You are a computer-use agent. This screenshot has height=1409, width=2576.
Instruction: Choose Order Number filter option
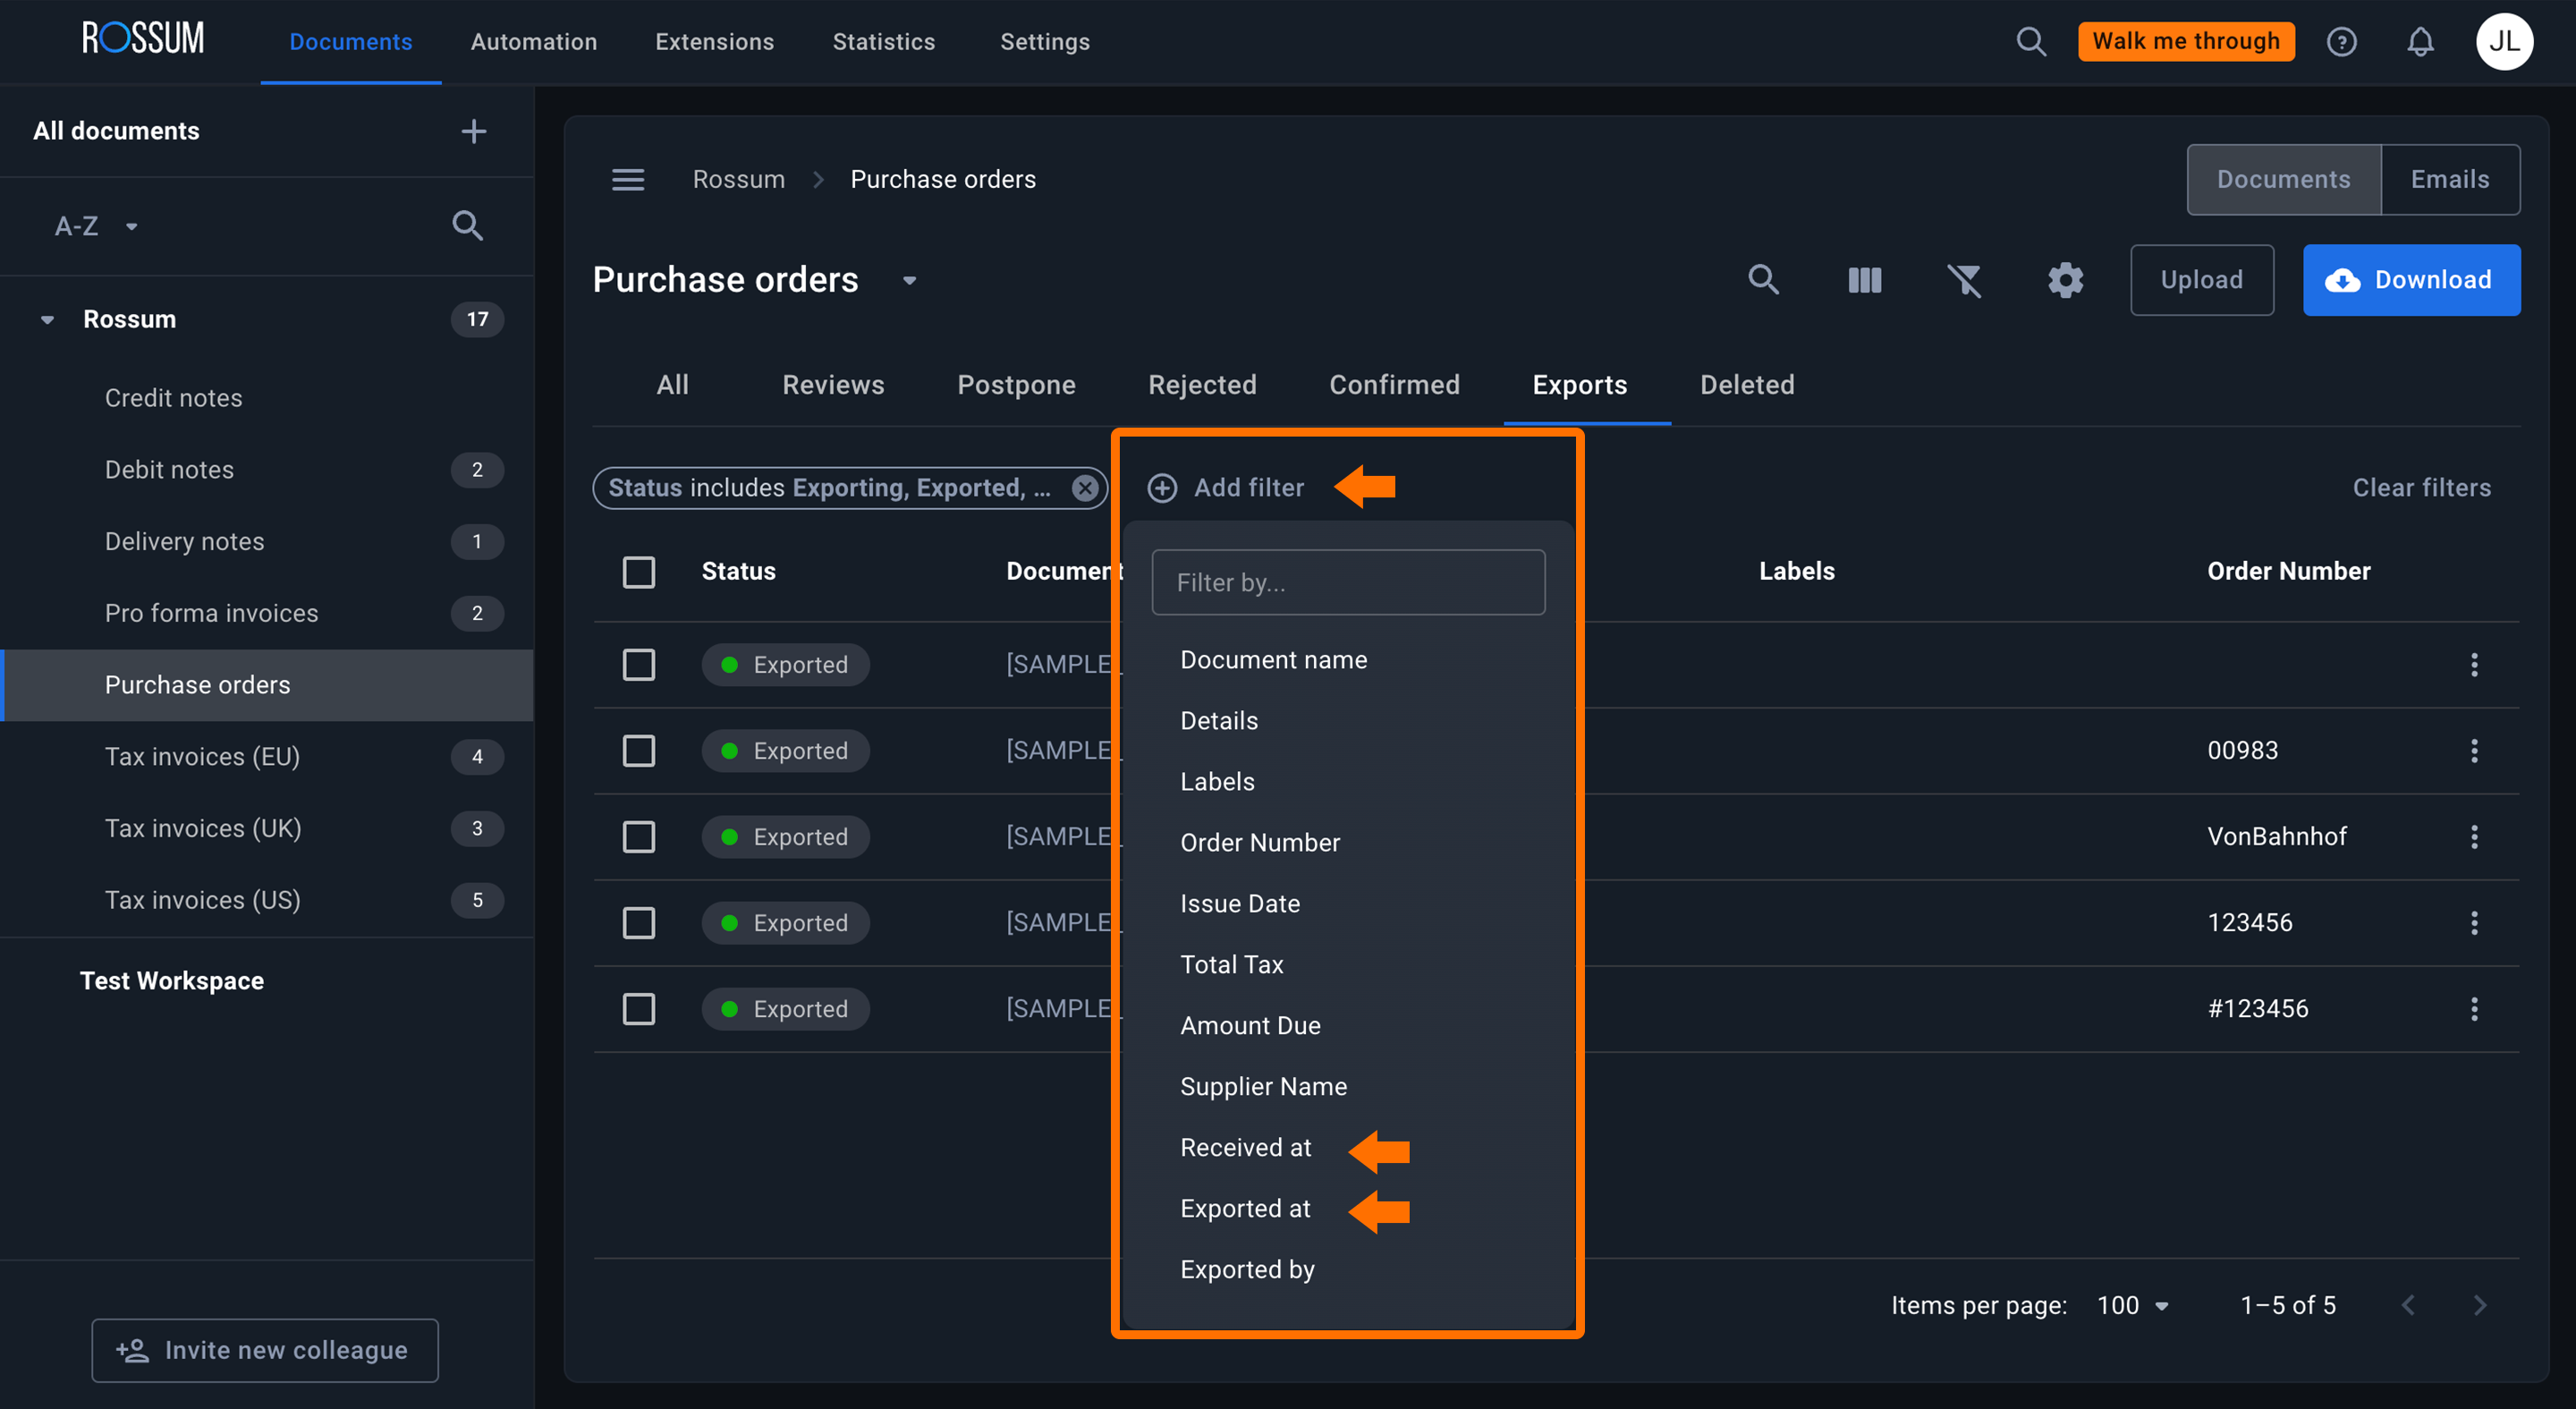tap(1260, 843)
